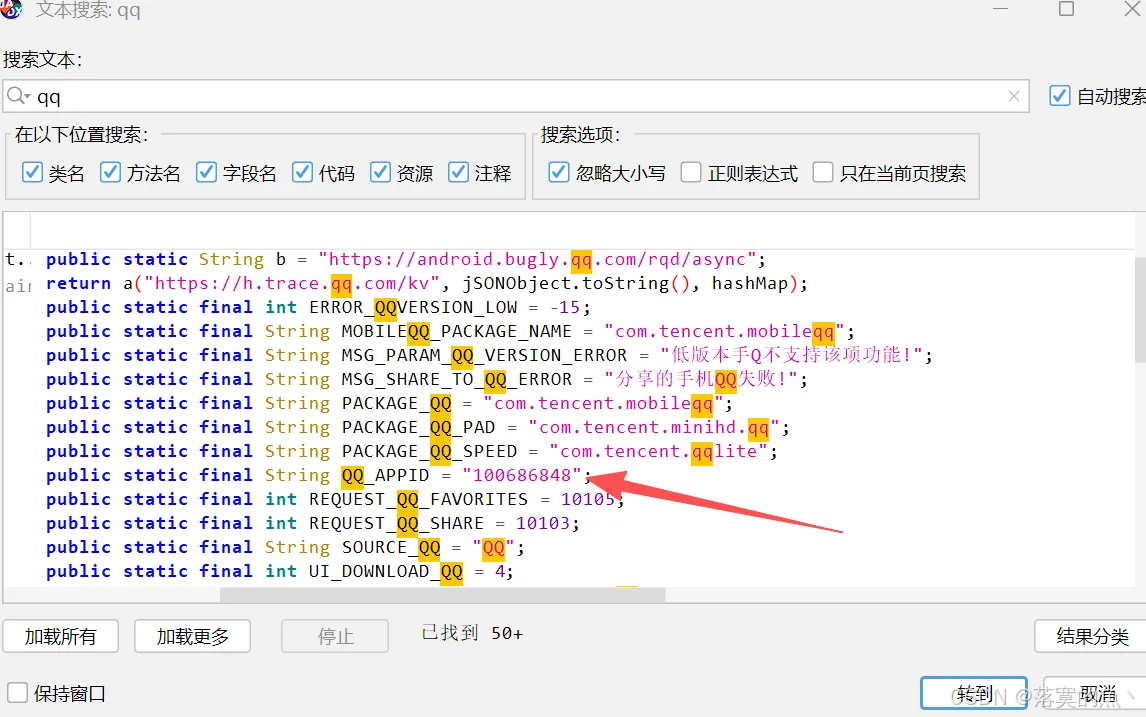Click the 加载更多 button

[192, 636]
